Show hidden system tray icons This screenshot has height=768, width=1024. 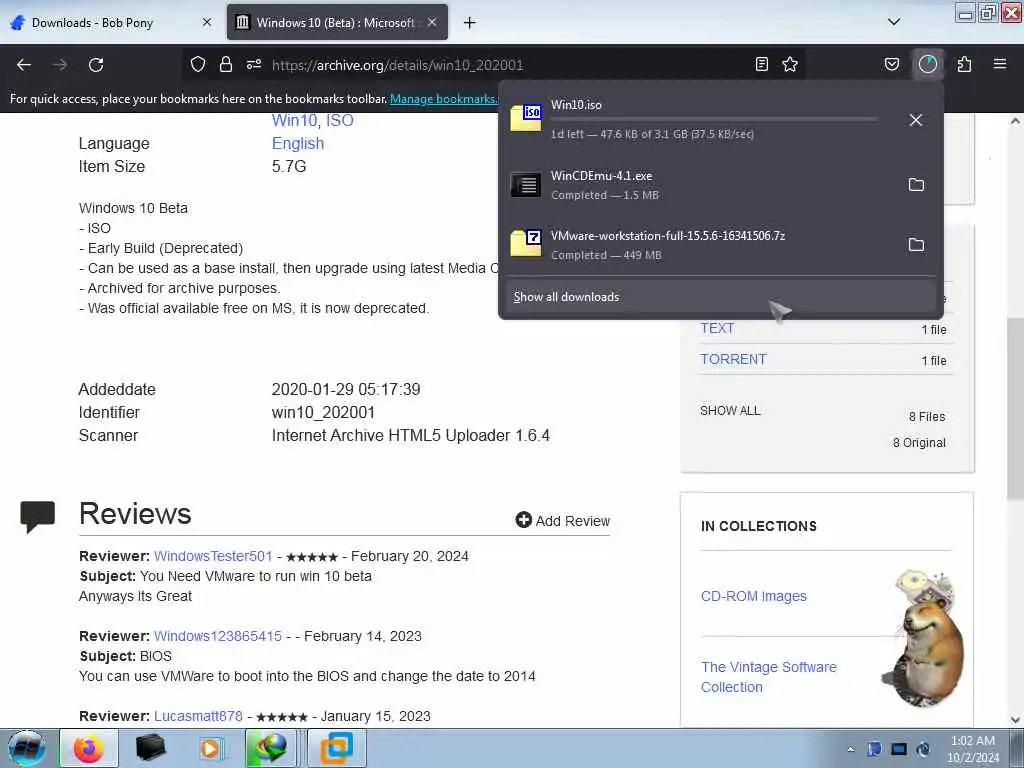point(850,749)
